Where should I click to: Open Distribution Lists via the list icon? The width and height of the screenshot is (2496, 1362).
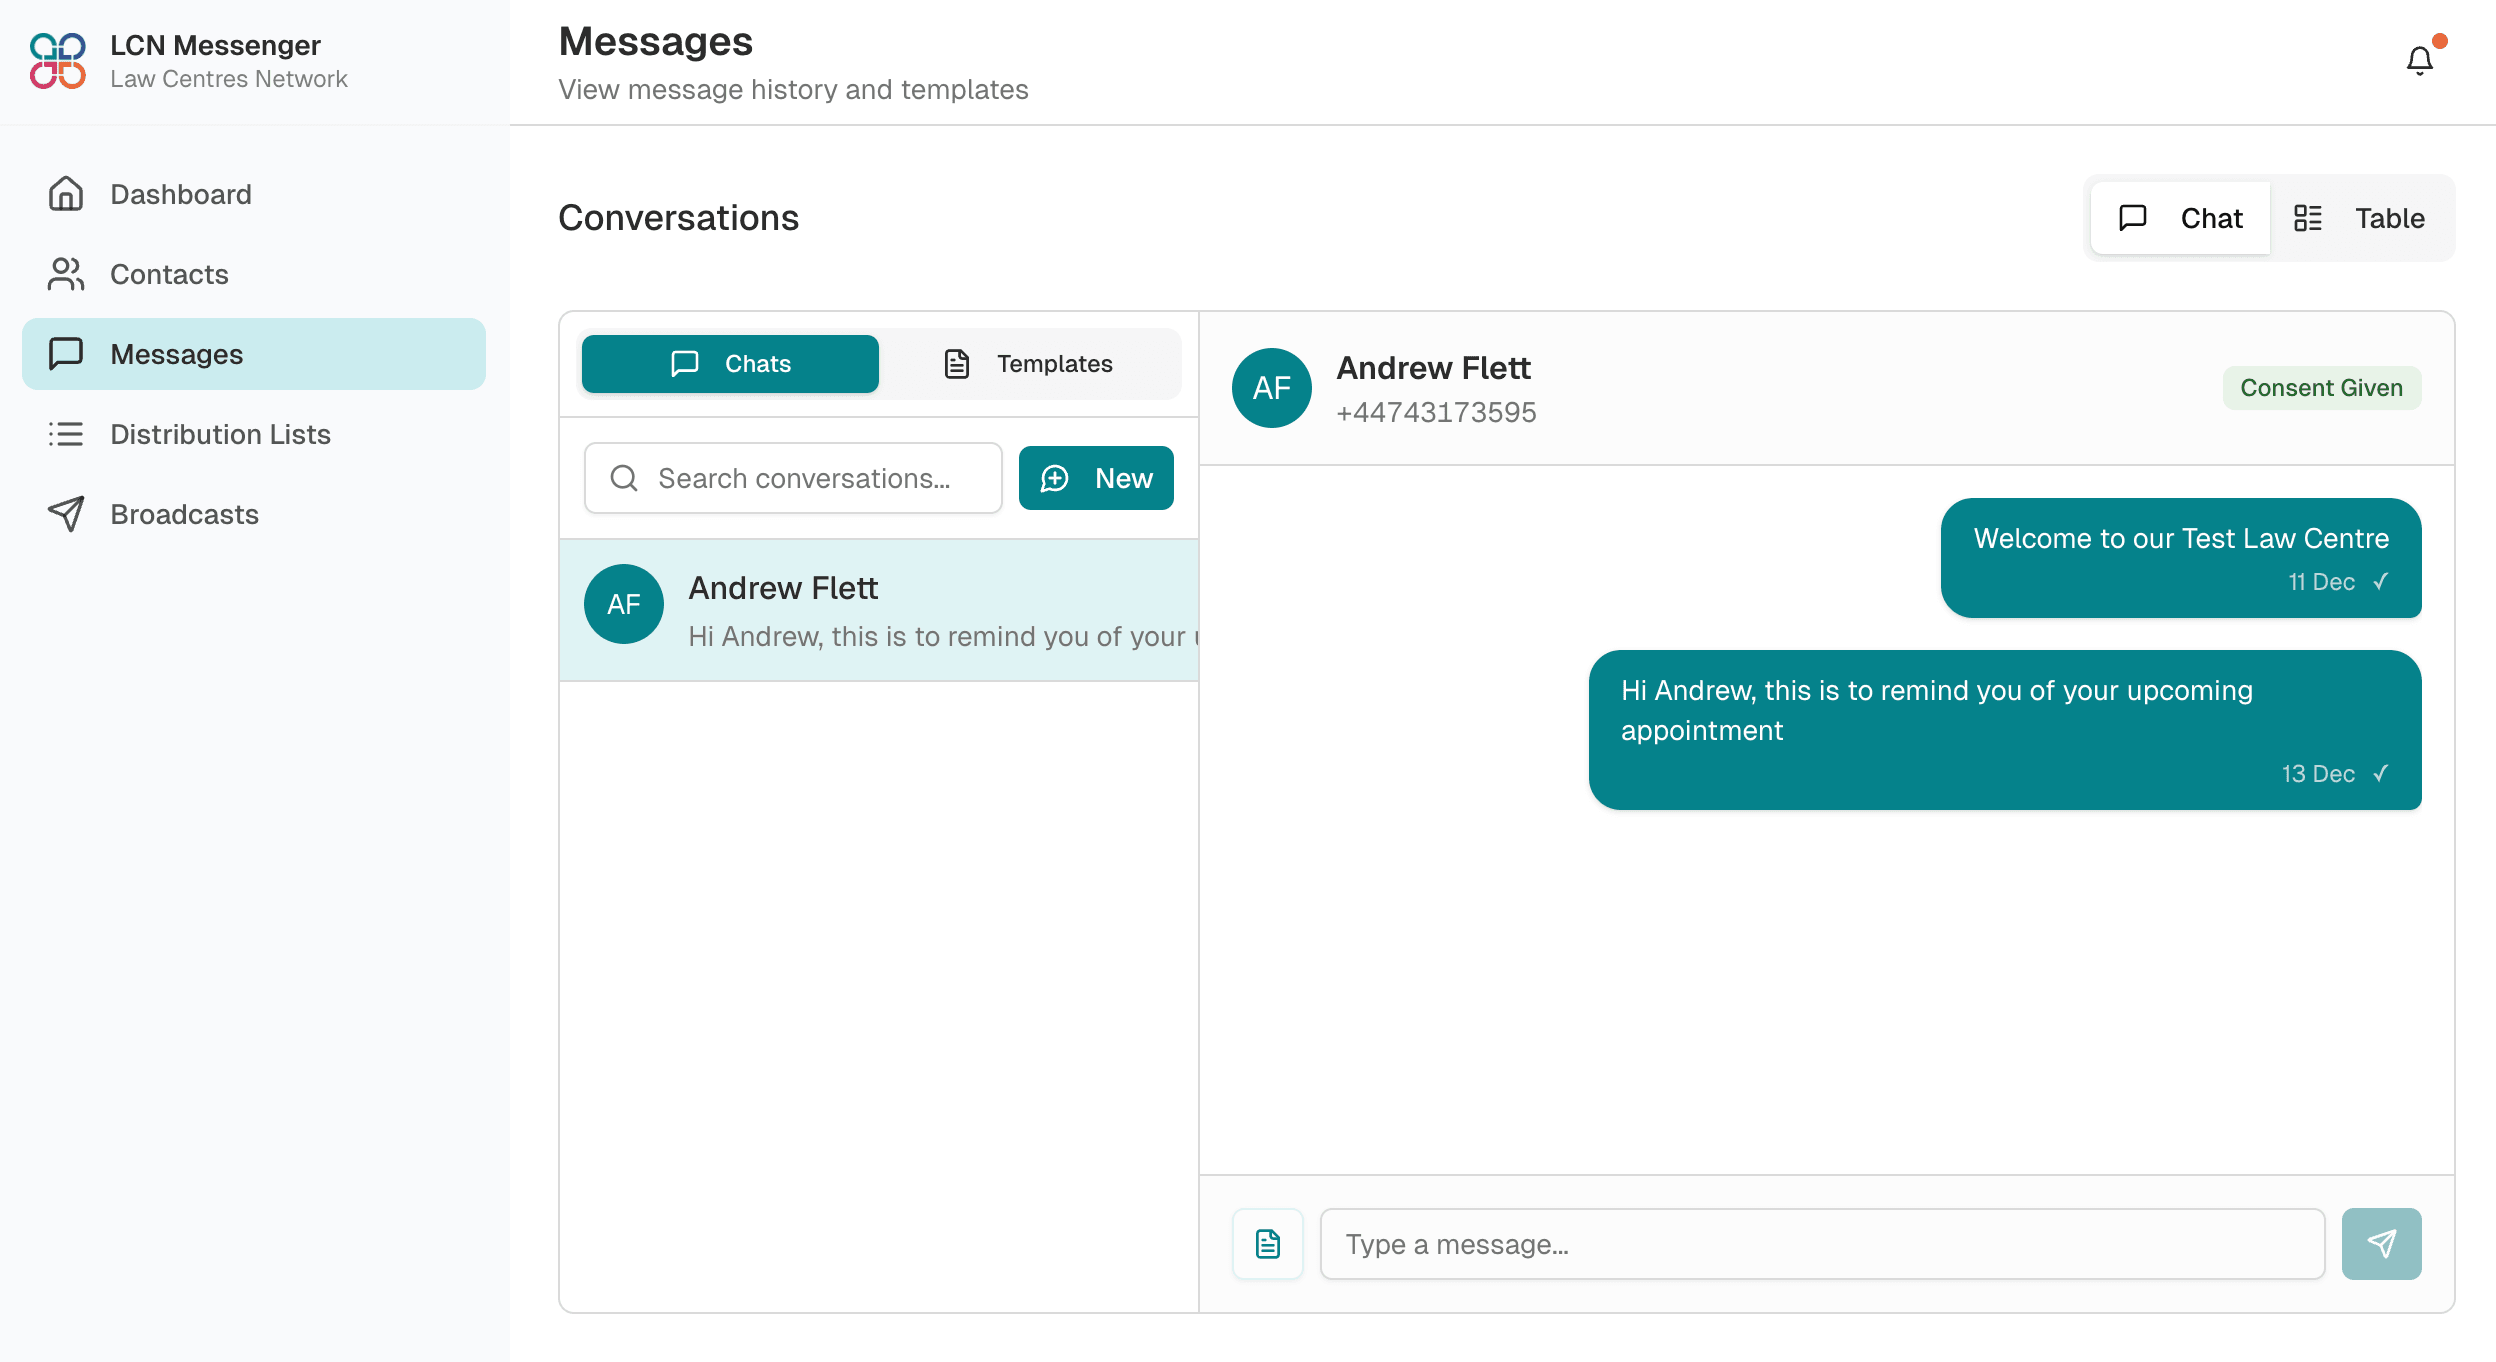click(x=65, y=433)
